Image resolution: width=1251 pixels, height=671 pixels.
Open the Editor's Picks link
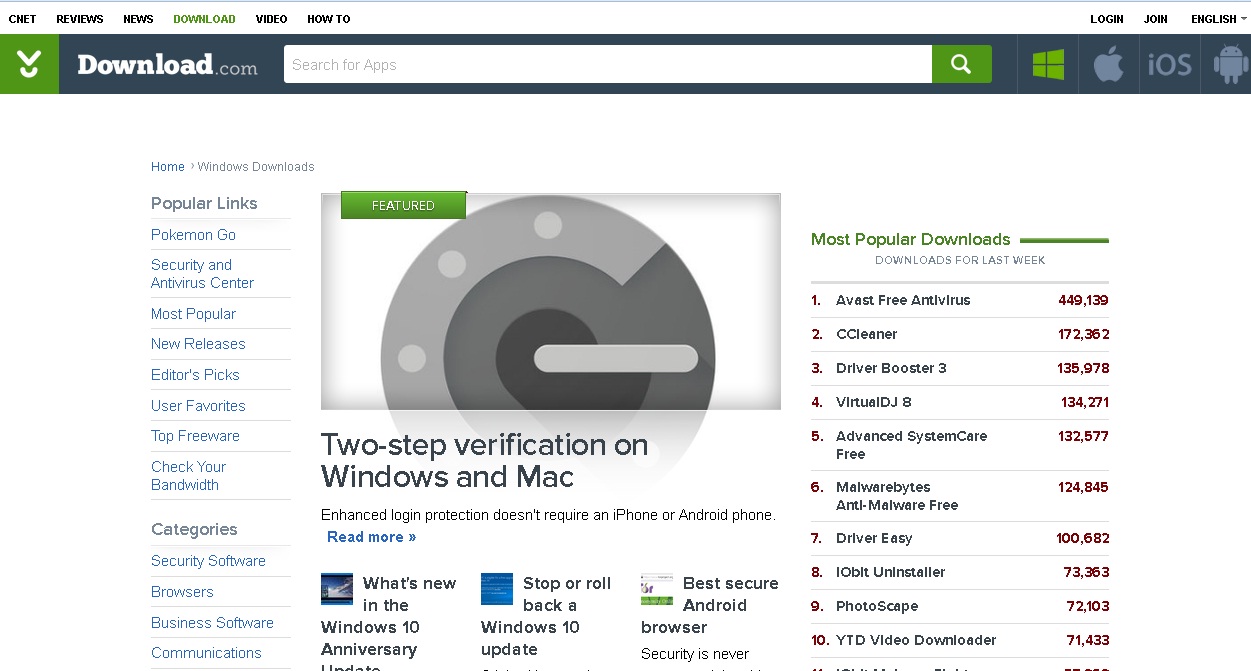click(195, 375)
